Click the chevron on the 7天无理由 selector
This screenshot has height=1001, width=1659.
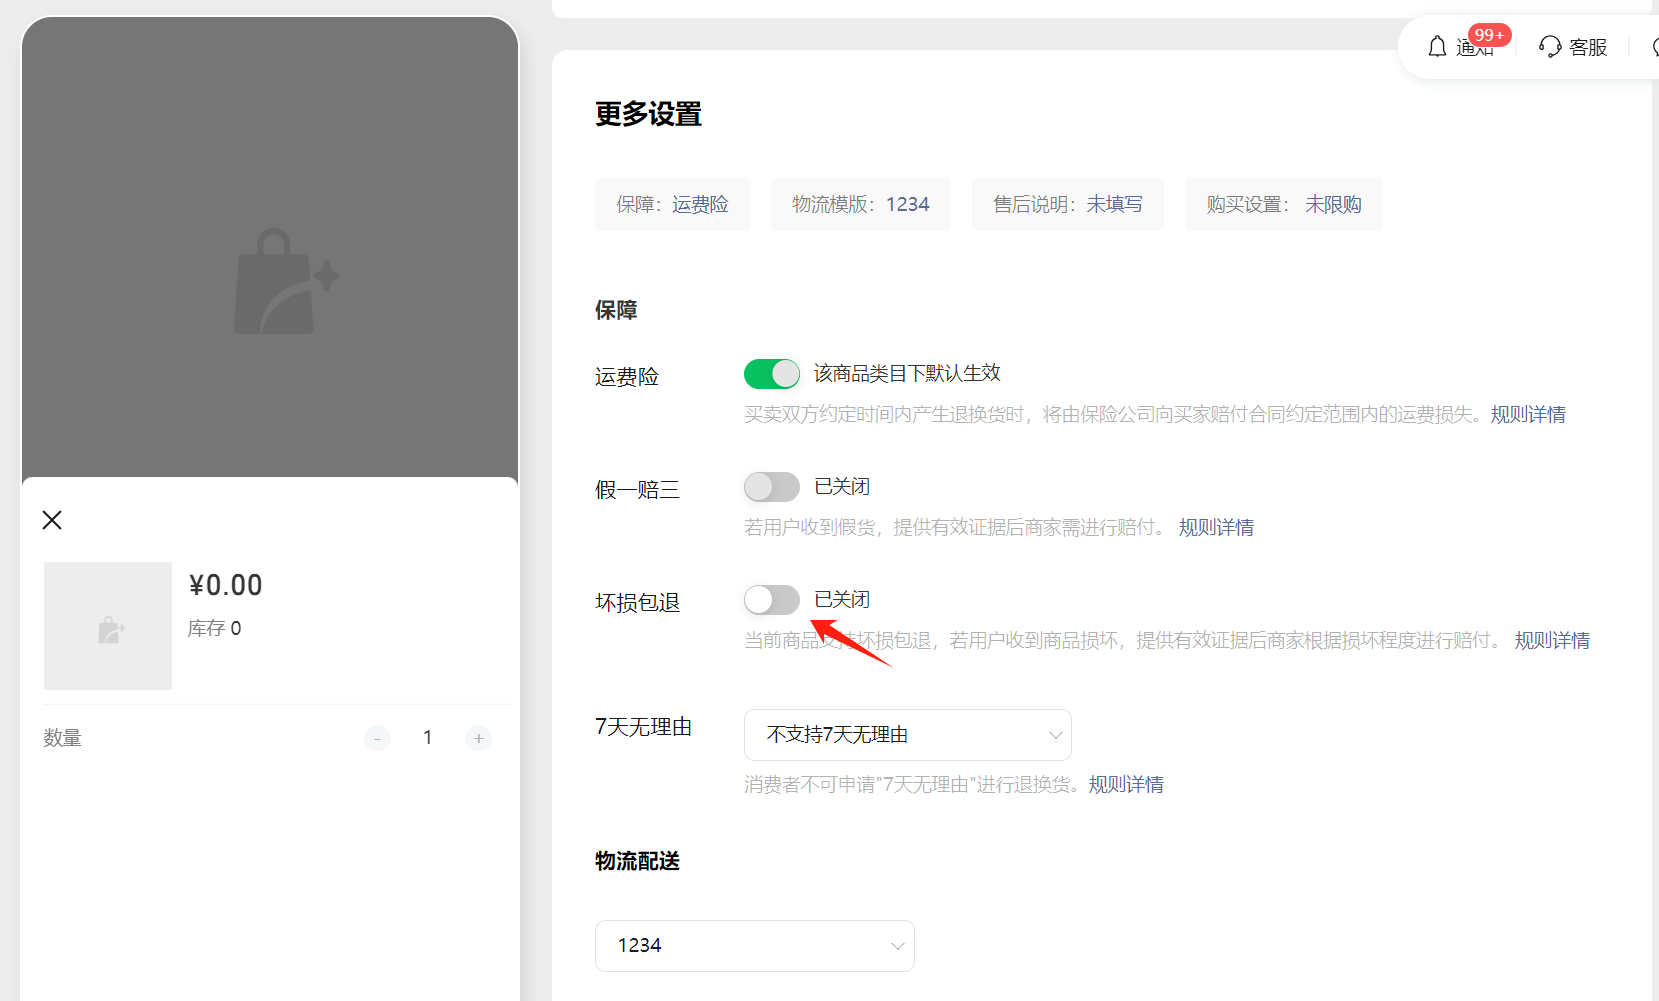1055,734
